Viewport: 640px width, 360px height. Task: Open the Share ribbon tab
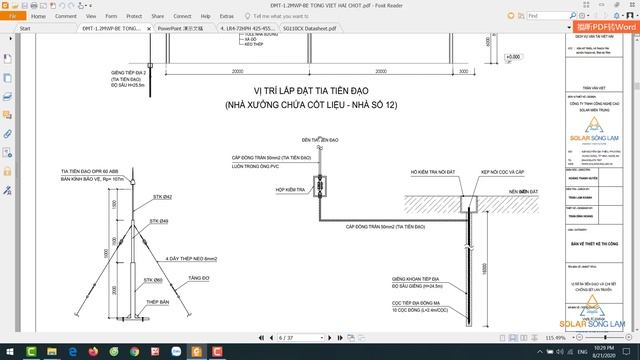tap(158, 16)
